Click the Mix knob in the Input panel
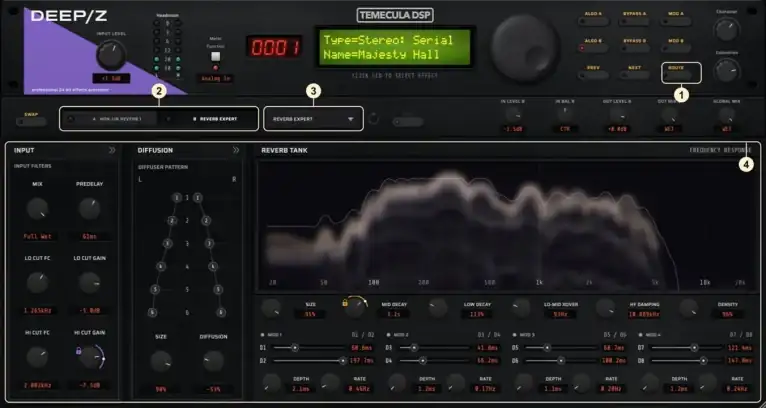This screenshot has width=766, height=408. tap(38, 209)
